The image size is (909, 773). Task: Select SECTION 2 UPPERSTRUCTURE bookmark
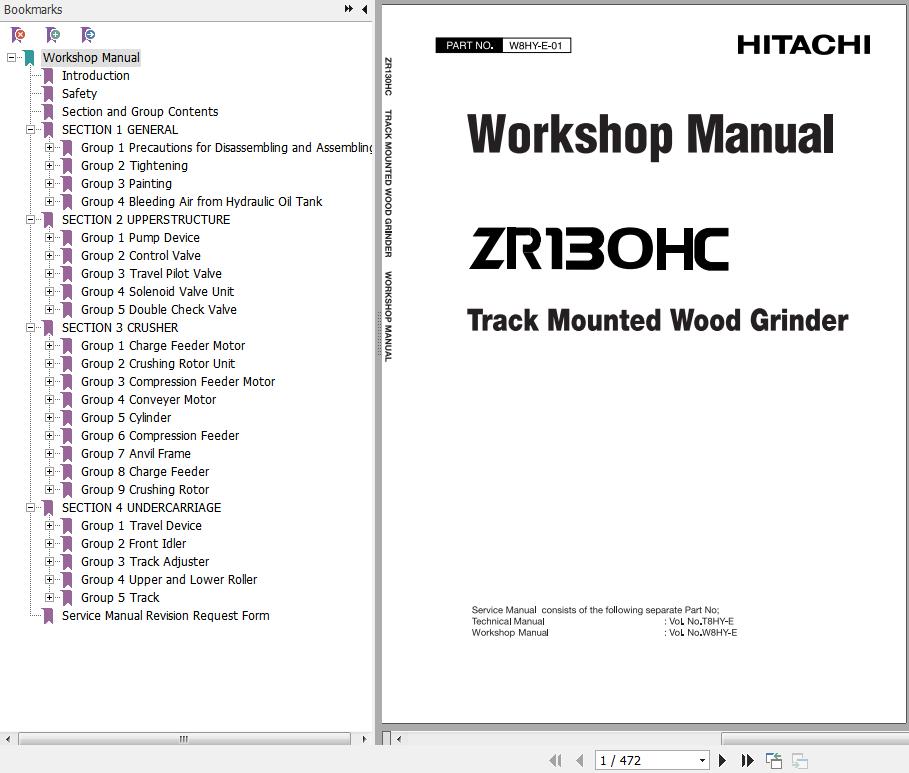146,219
